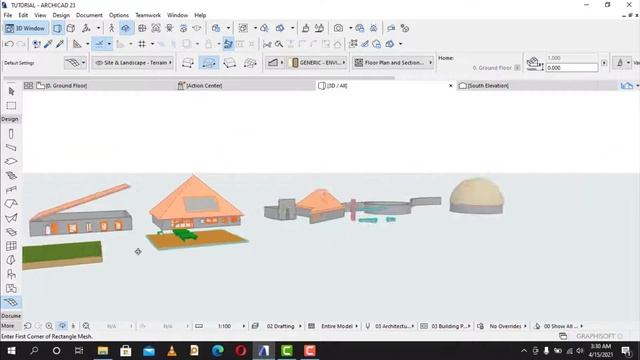The image size is (640, 360).
Task: Open VLC from the Windows taskbar
Action: click(x=172, y=350)
